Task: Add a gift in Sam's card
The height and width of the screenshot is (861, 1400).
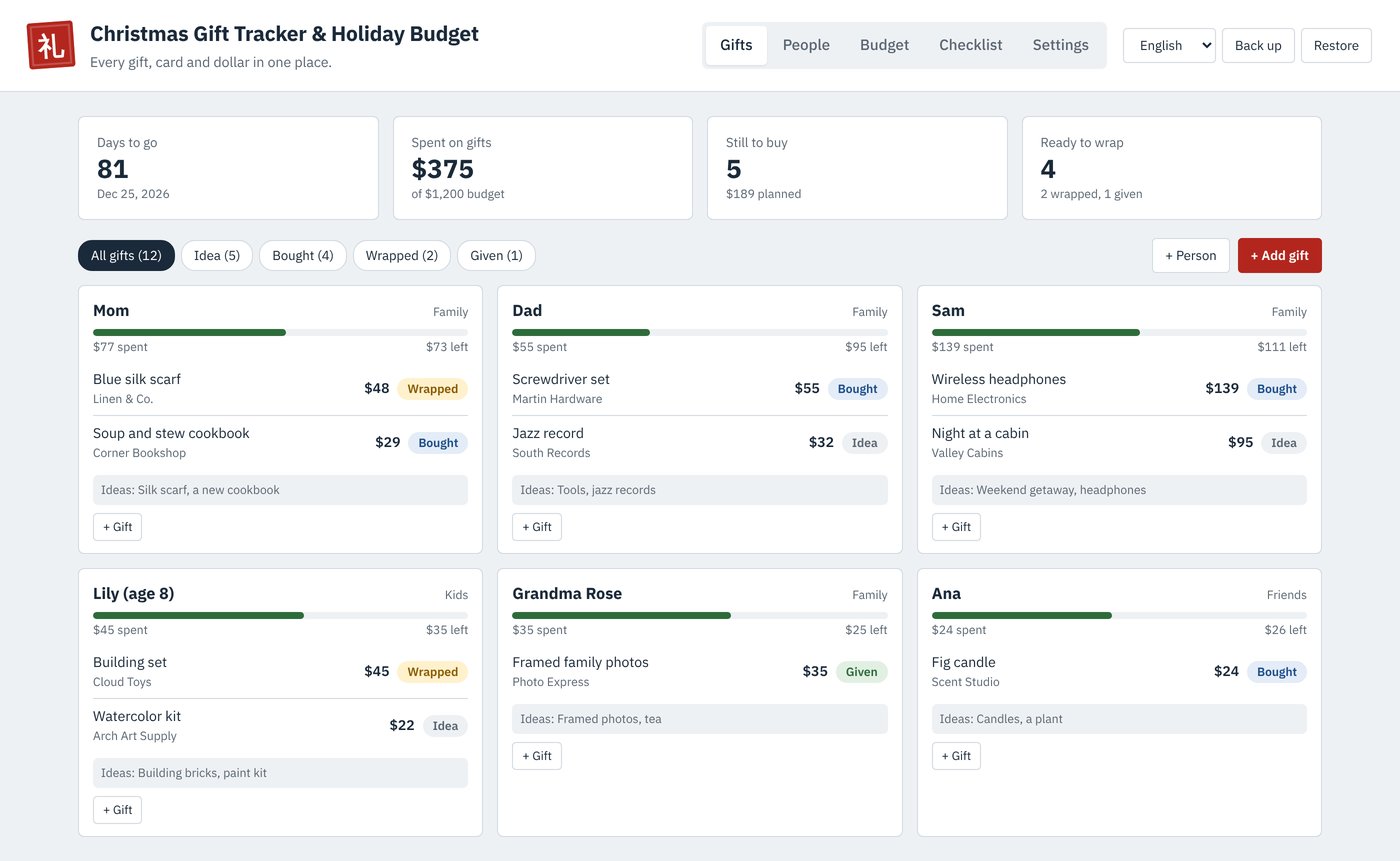Action: point(956,527)
